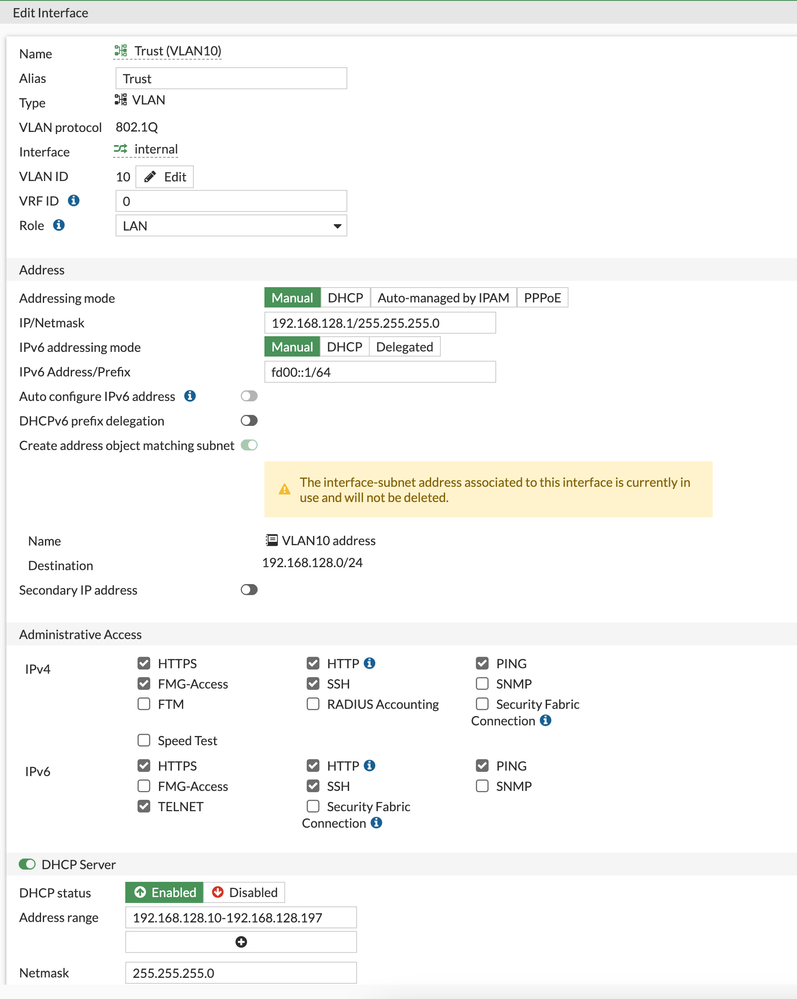Click the Security Fabric Connection IPv4 info icon

click(545, 721)
